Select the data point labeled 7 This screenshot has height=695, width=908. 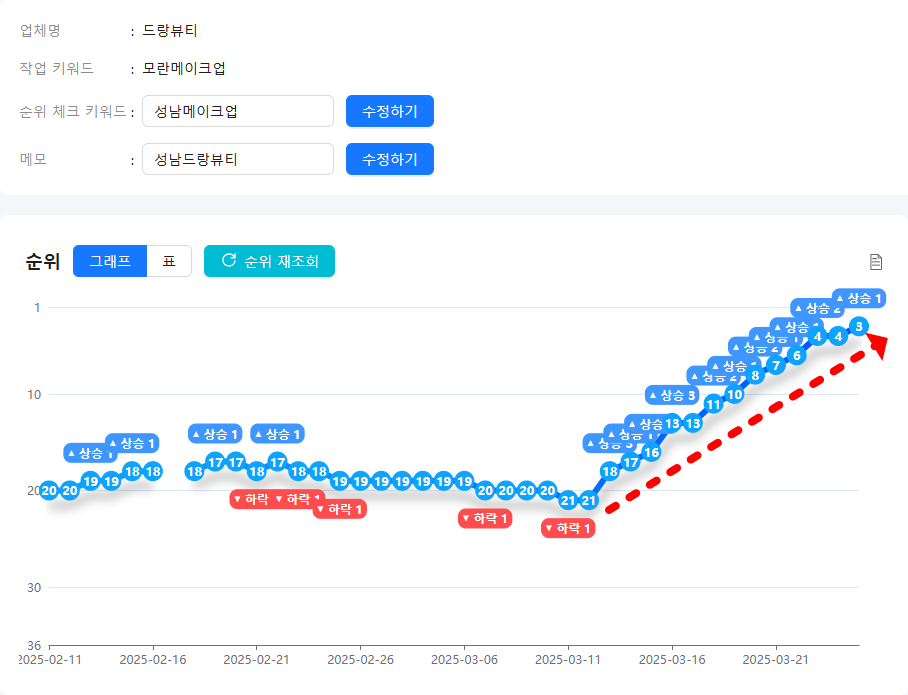(x=776, y=365)
